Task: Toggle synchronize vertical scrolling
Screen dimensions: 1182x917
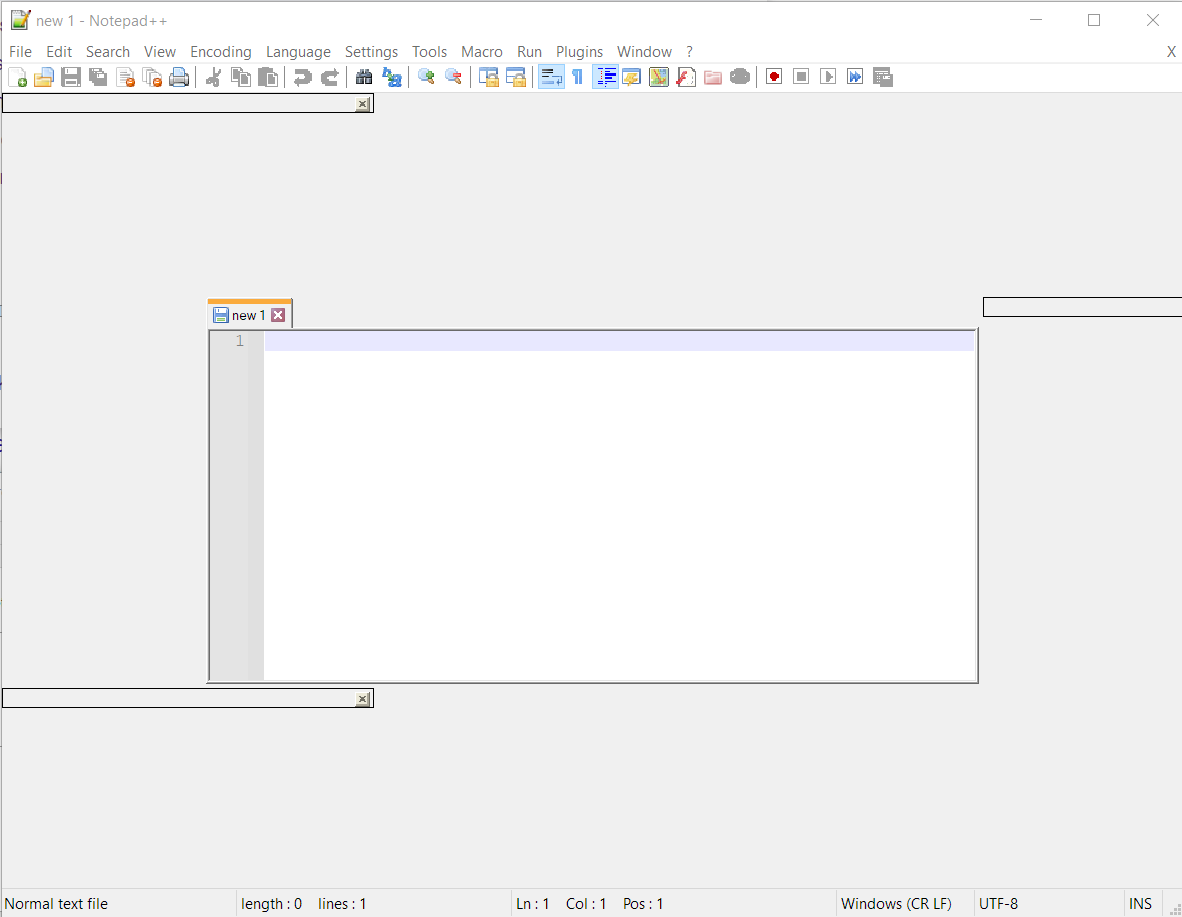Action: tap(488, 77)
